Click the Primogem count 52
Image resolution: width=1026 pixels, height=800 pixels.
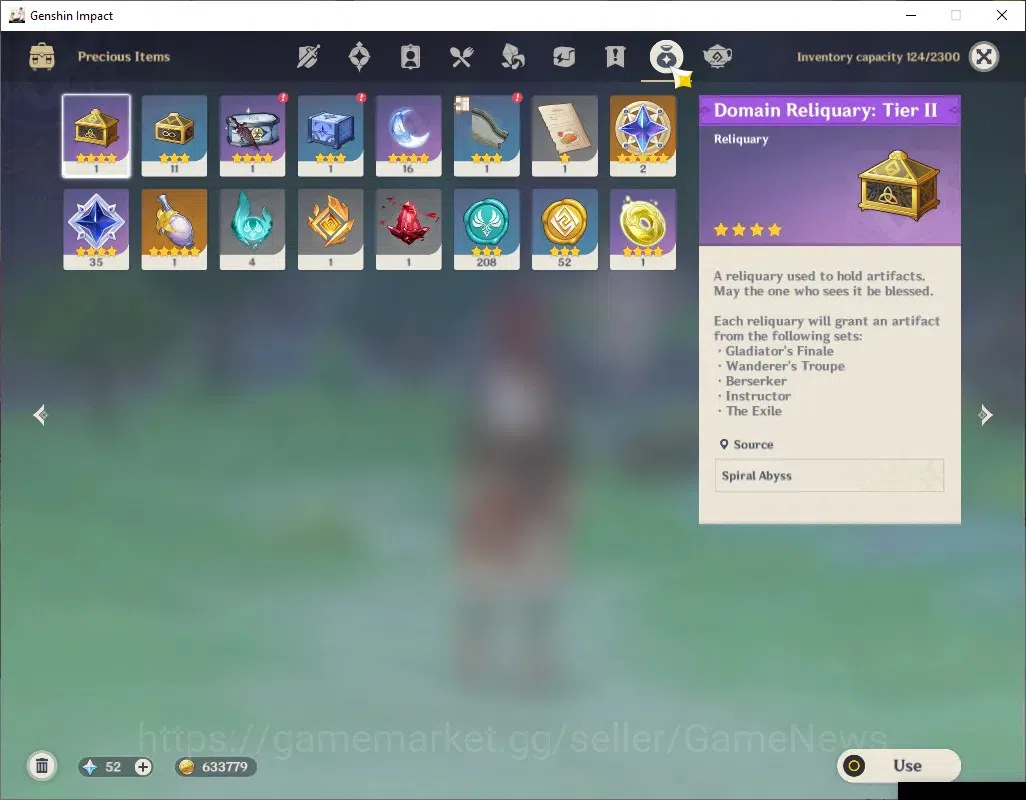pyautogui.click(x=113, y=767)
